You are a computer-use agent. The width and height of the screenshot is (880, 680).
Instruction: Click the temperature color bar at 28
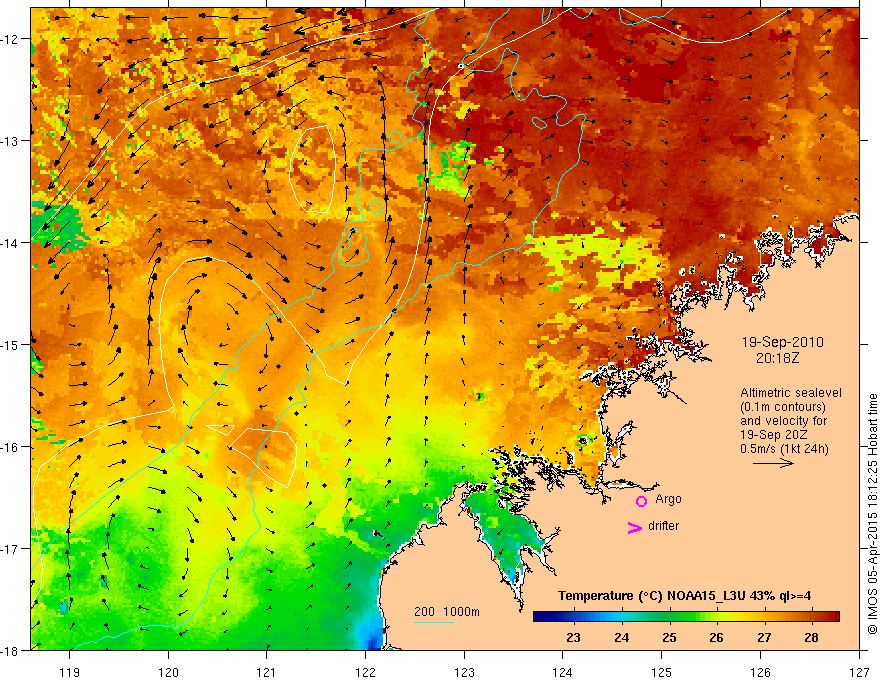(x=811, y=617)
